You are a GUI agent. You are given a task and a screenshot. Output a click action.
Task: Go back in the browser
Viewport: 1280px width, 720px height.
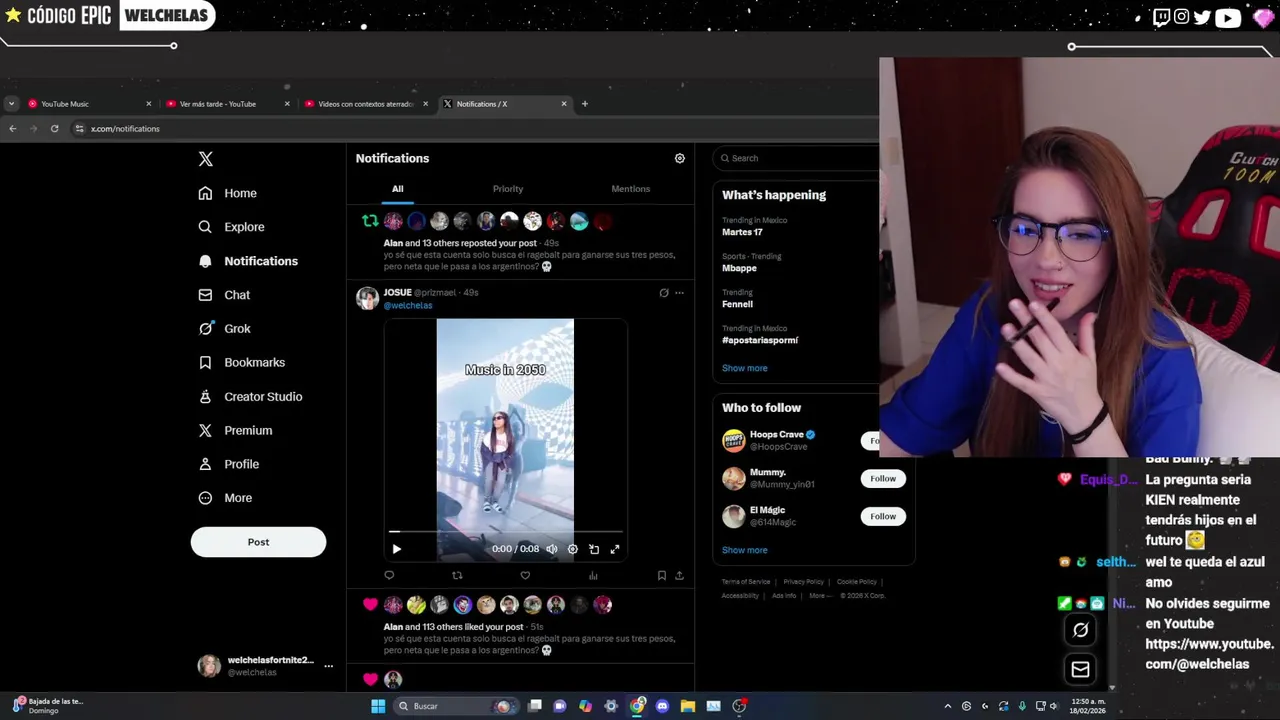(x=12, y=129)
